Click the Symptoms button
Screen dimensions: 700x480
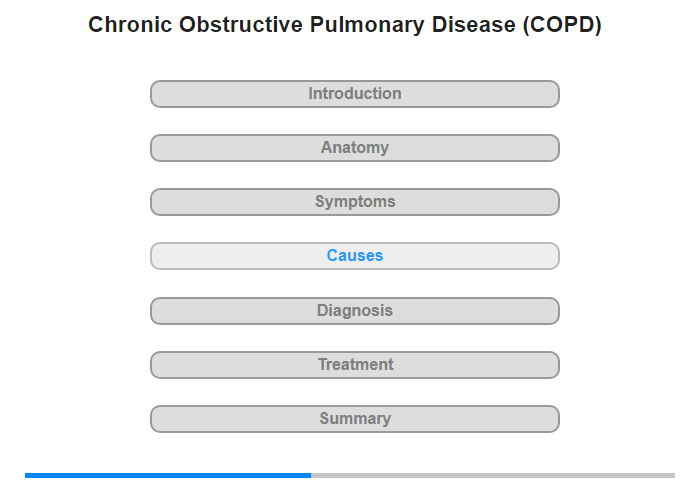pyautogui.click(x=354, y=202)
